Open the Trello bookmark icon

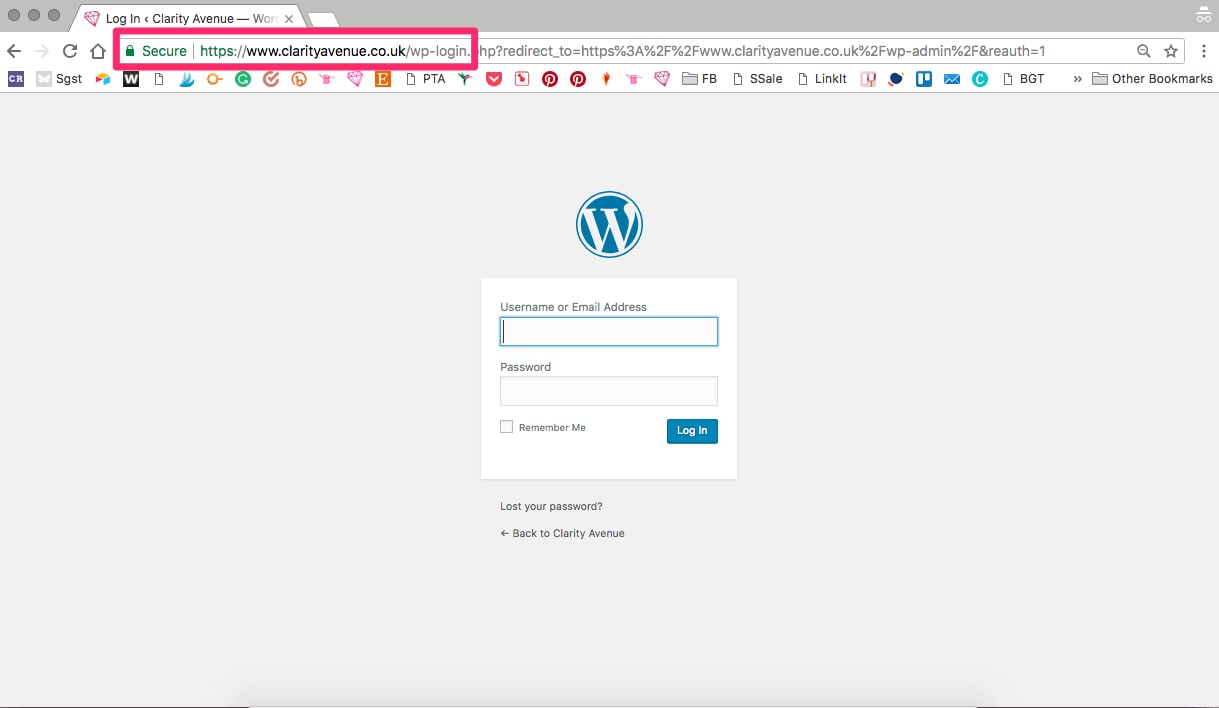tap(924, 79)
